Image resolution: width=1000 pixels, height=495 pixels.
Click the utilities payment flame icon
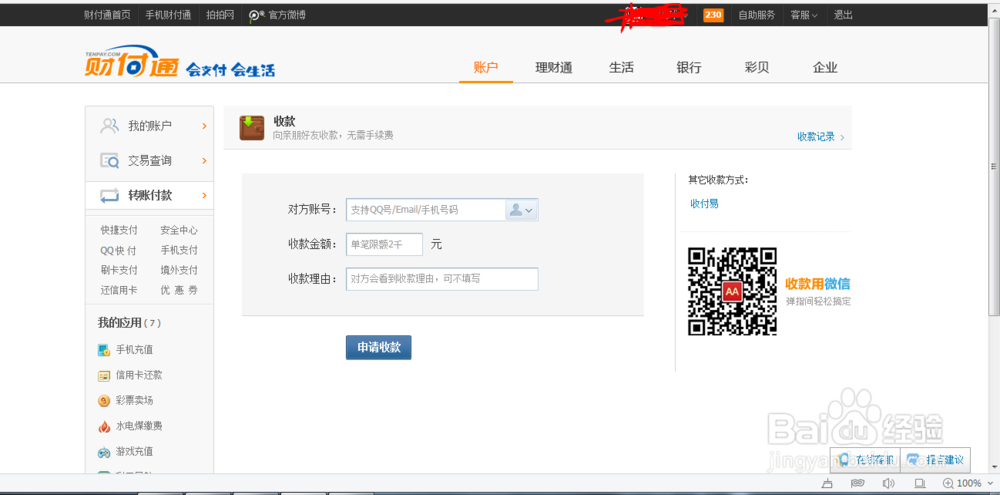pos(104,426)
